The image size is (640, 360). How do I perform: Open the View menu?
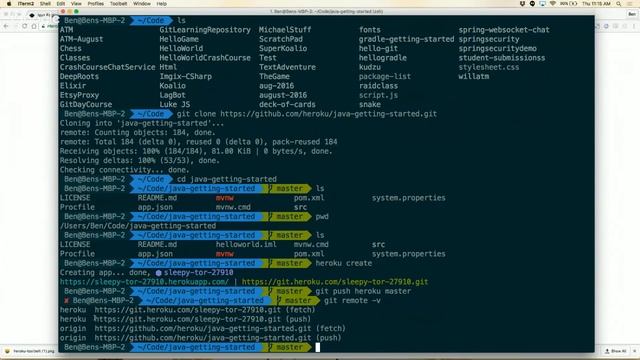click(x=76, y=3)
